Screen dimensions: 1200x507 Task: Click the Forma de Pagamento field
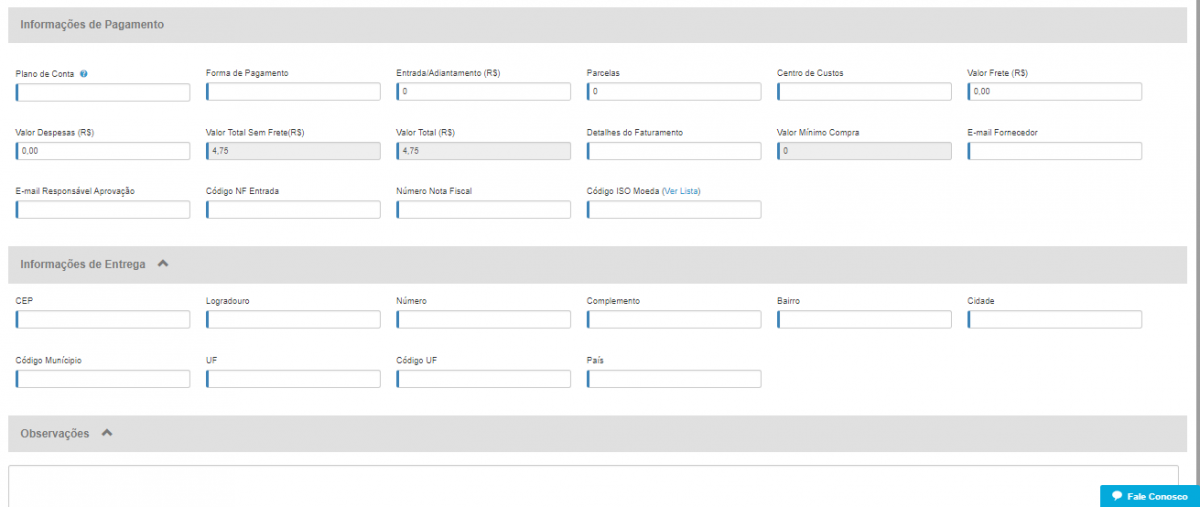293,92
